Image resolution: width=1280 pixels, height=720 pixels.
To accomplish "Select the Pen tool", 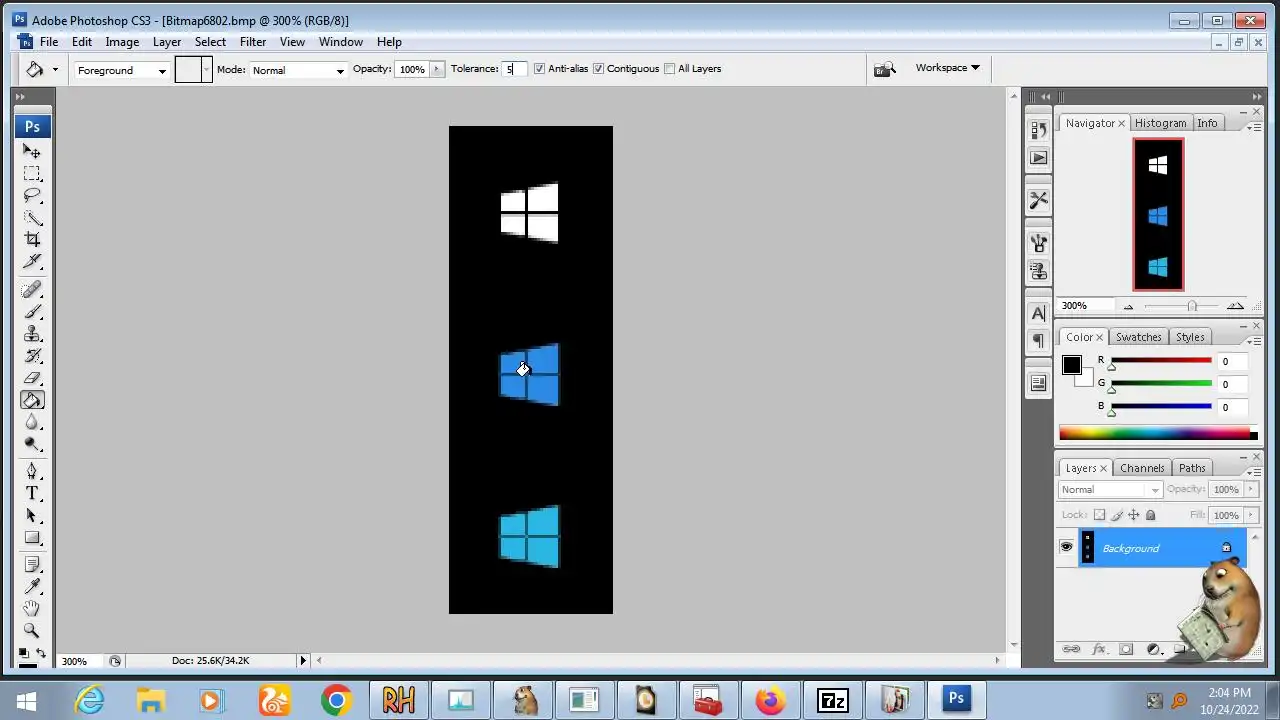I will tap(32, 471).
